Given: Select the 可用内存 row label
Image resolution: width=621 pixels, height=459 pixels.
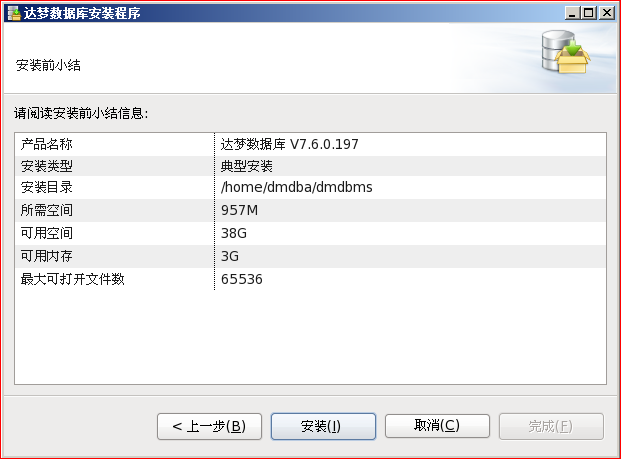Looking at the screenshot, I should coord(46,256).
